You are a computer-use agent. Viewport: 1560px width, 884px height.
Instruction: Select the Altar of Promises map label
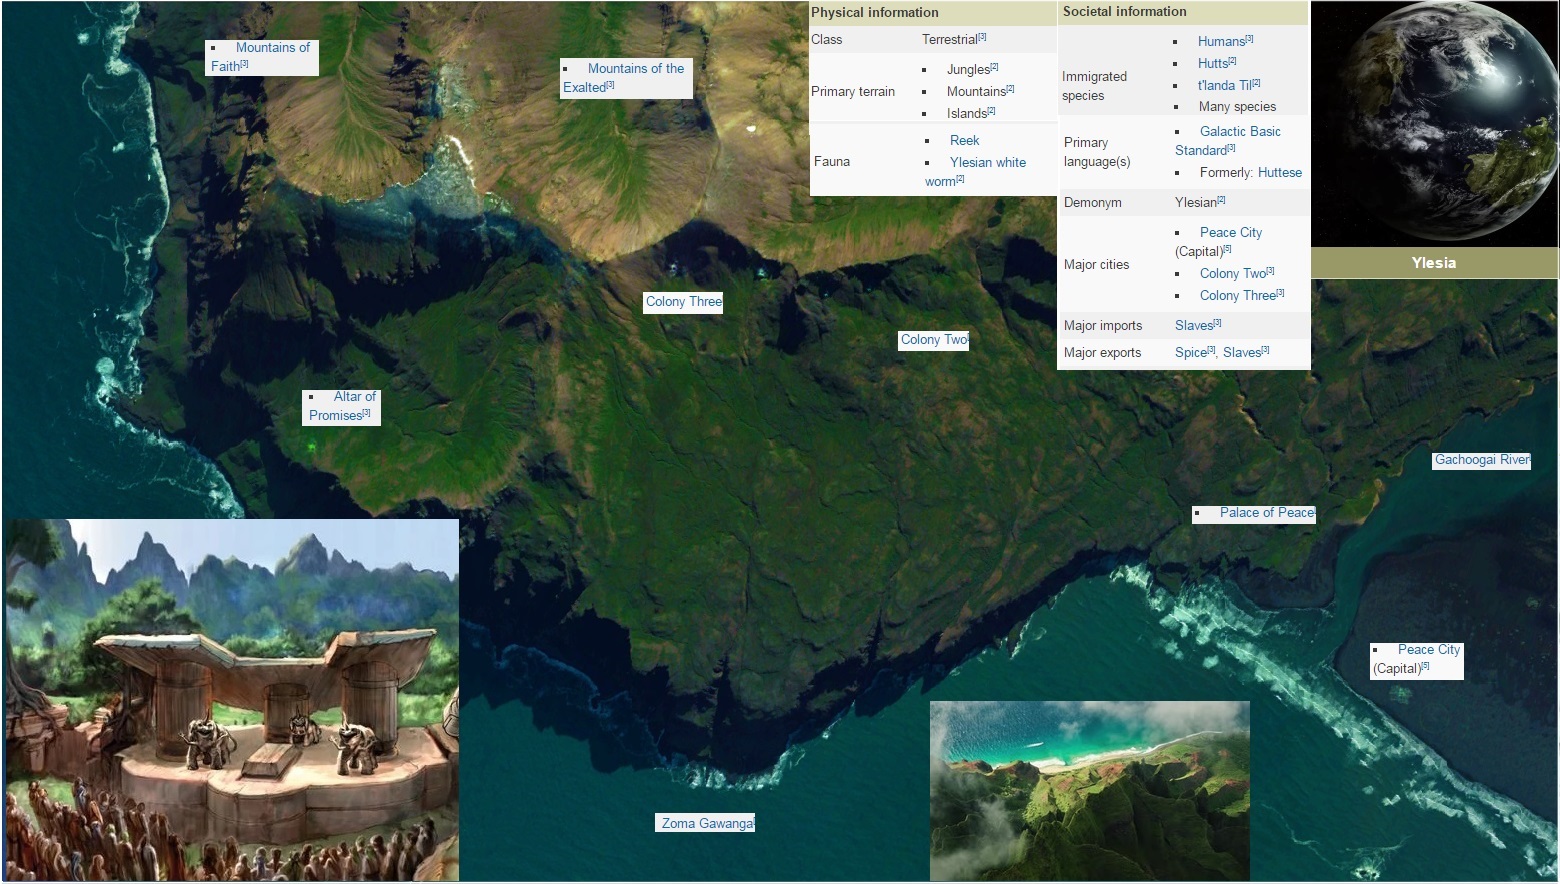(353, 397)
